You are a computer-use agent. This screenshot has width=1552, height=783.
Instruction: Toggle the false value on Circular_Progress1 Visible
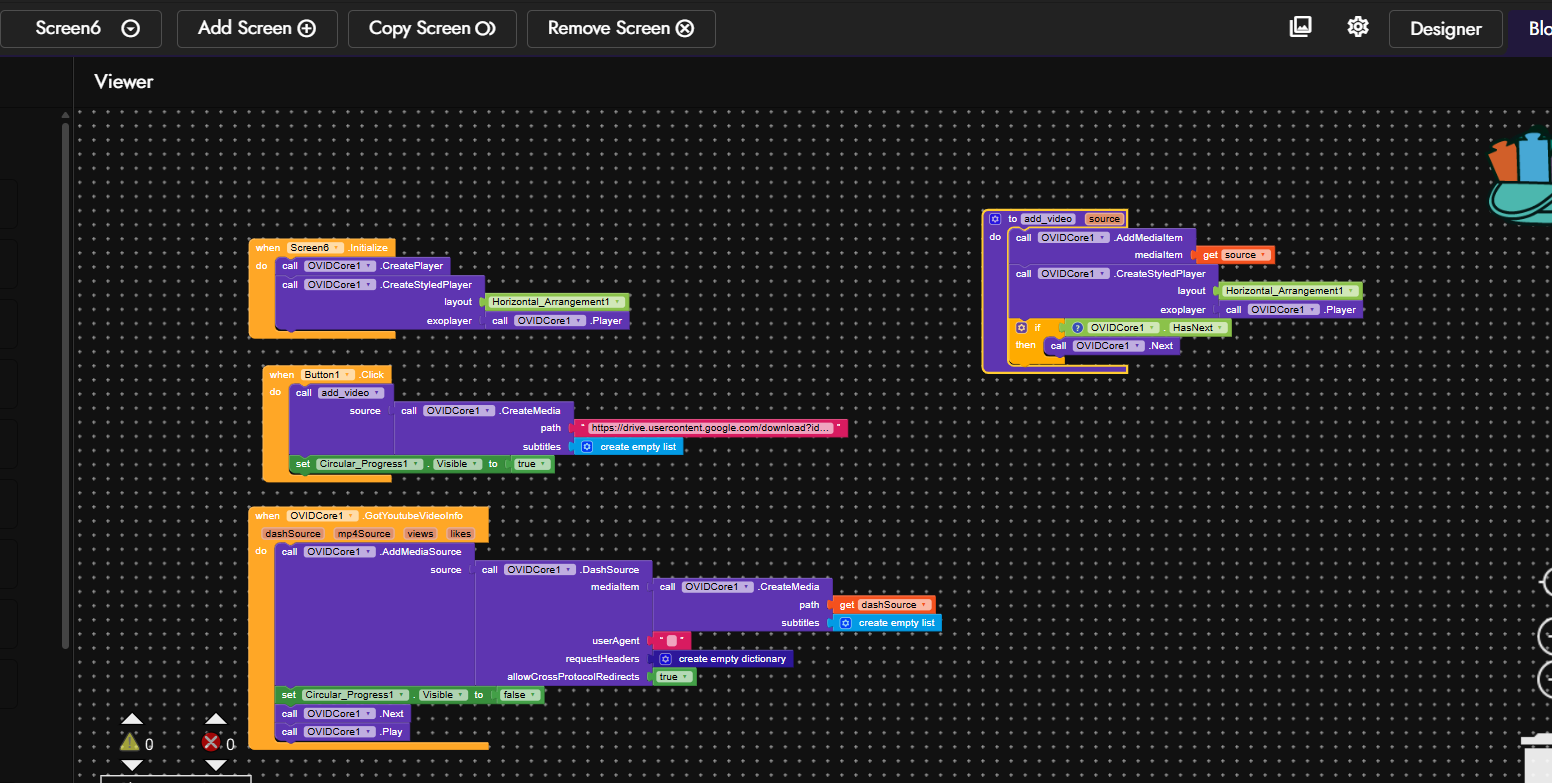click(x=520, y=695)
